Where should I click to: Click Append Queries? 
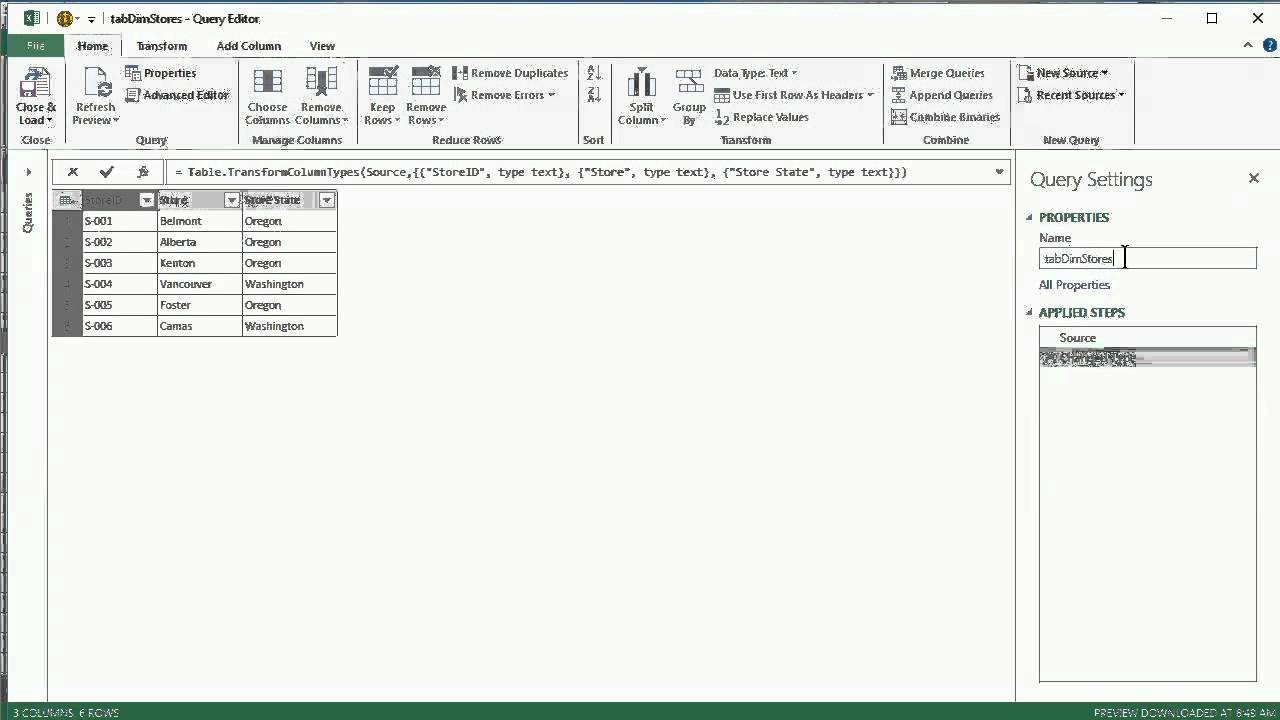click(x=941, y=95)
